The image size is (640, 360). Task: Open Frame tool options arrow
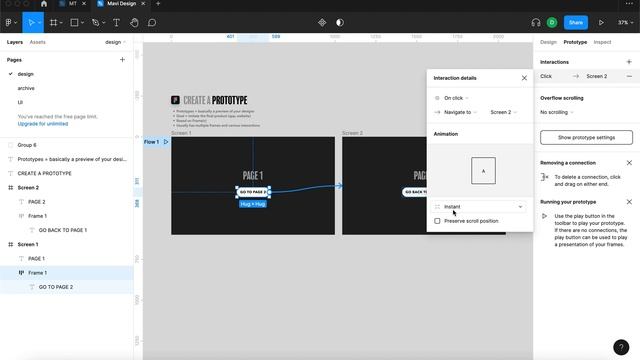click(x=61, y=23)
